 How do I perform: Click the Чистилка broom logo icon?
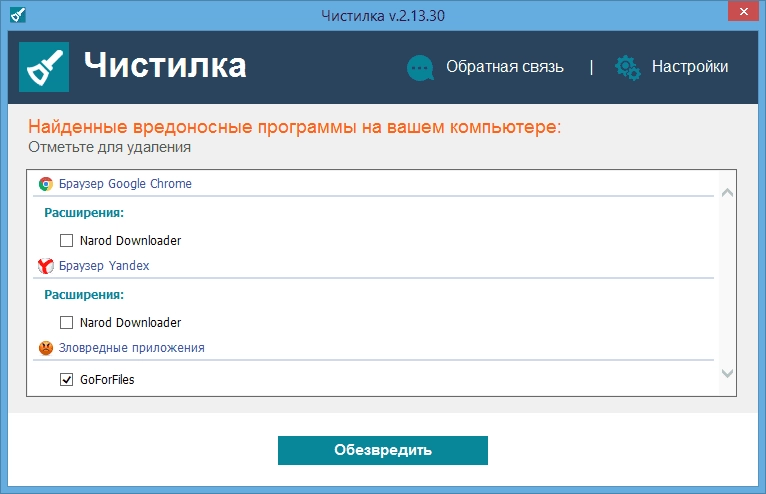pyautogui.click(x=44, y=67)
